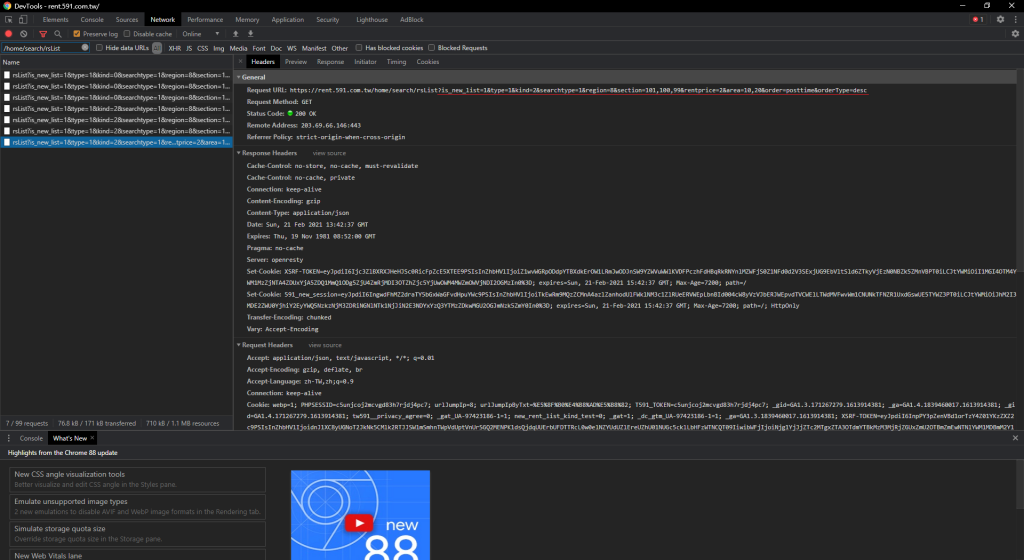
Task: Switch to the Elements panel
Action: 56,20
